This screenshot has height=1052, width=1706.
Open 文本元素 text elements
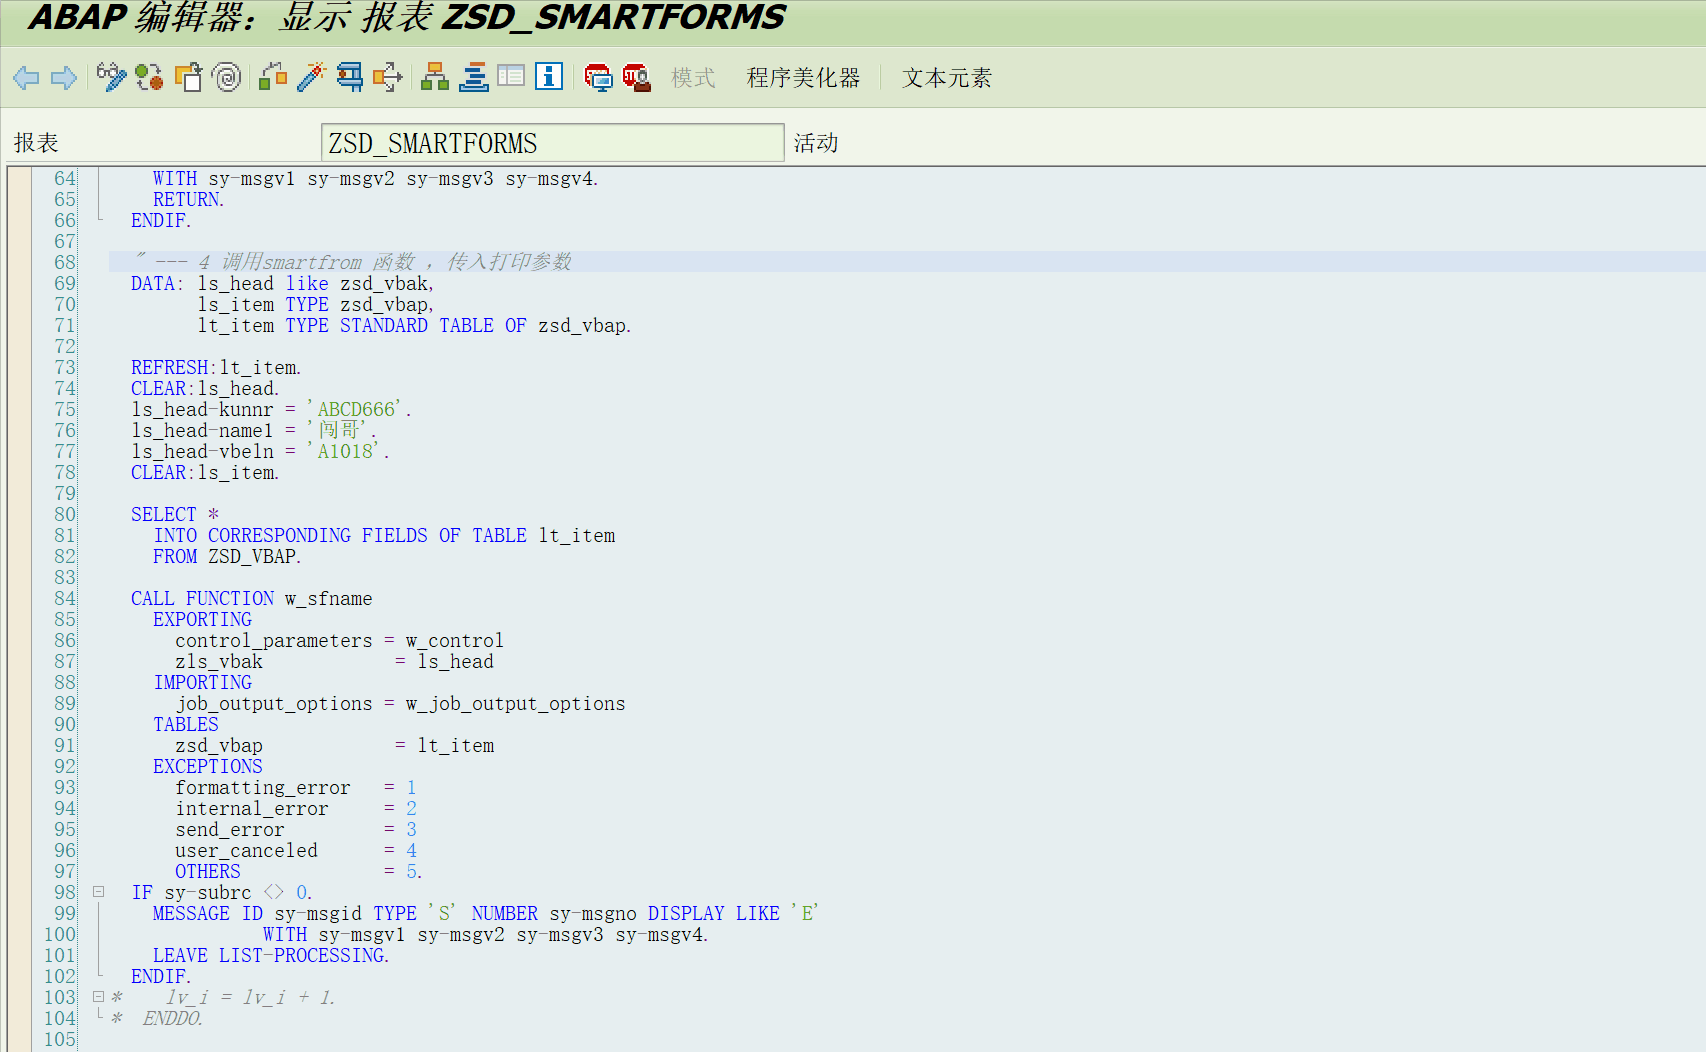coord(947,78)
